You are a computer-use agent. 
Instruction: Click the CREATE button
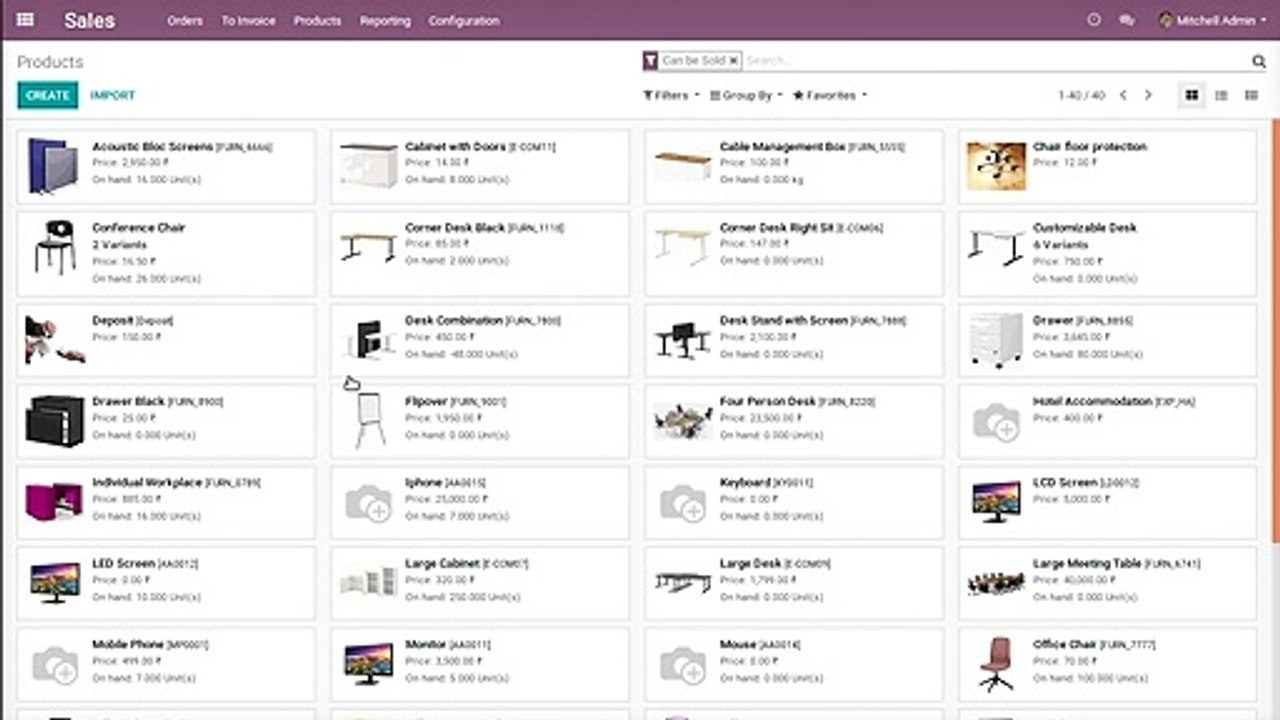[x=47, y=95]
